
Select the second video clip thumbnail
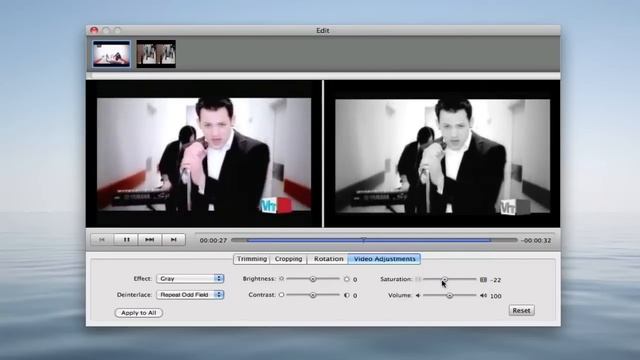(156, 54)
